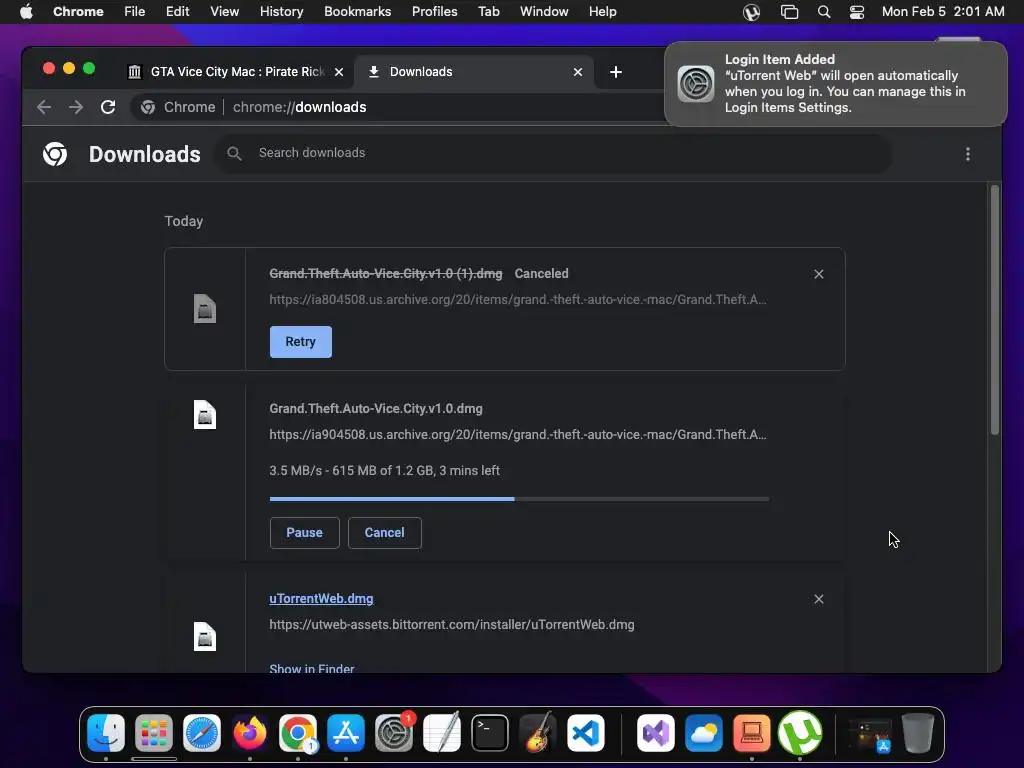This screenshot has width=1024, height=768.
Task: Reload the downloads page
Action: click(x=108, y=107)
